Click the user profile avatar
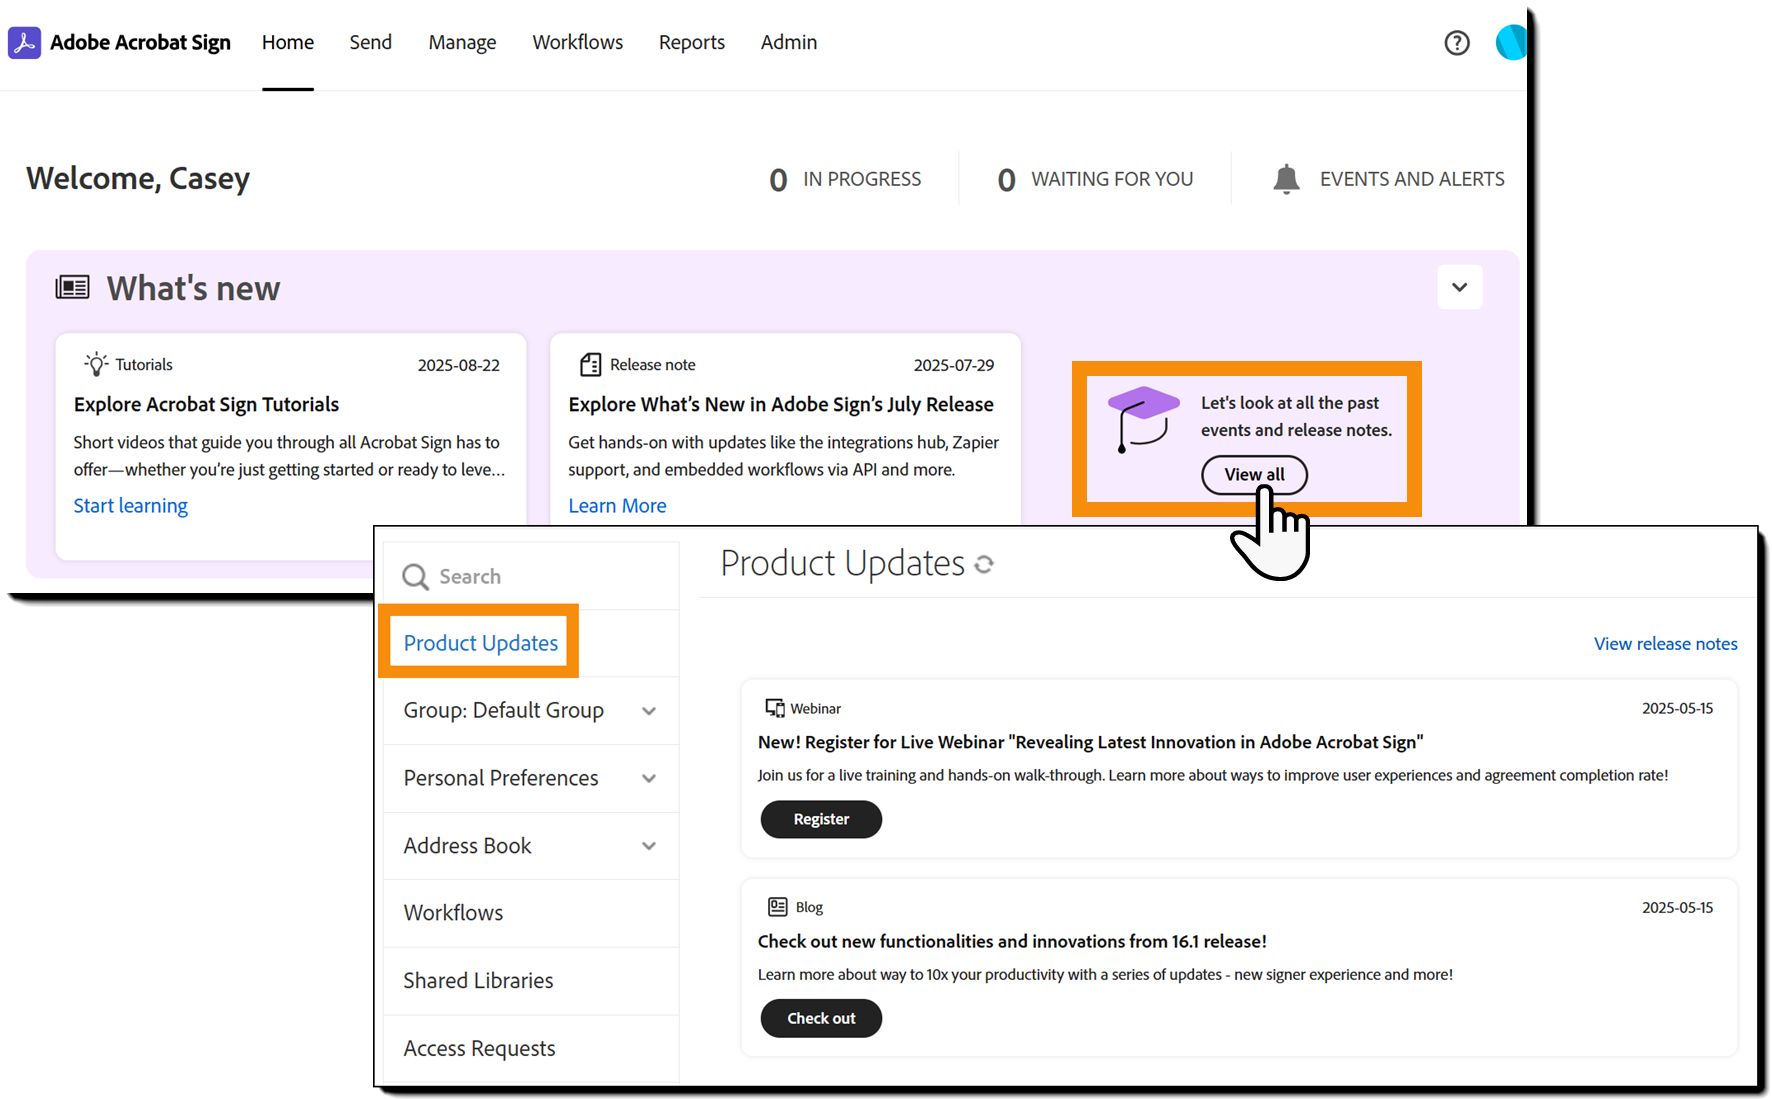The width and height of the screenshot is (1772, 1099). [1510, 43]
